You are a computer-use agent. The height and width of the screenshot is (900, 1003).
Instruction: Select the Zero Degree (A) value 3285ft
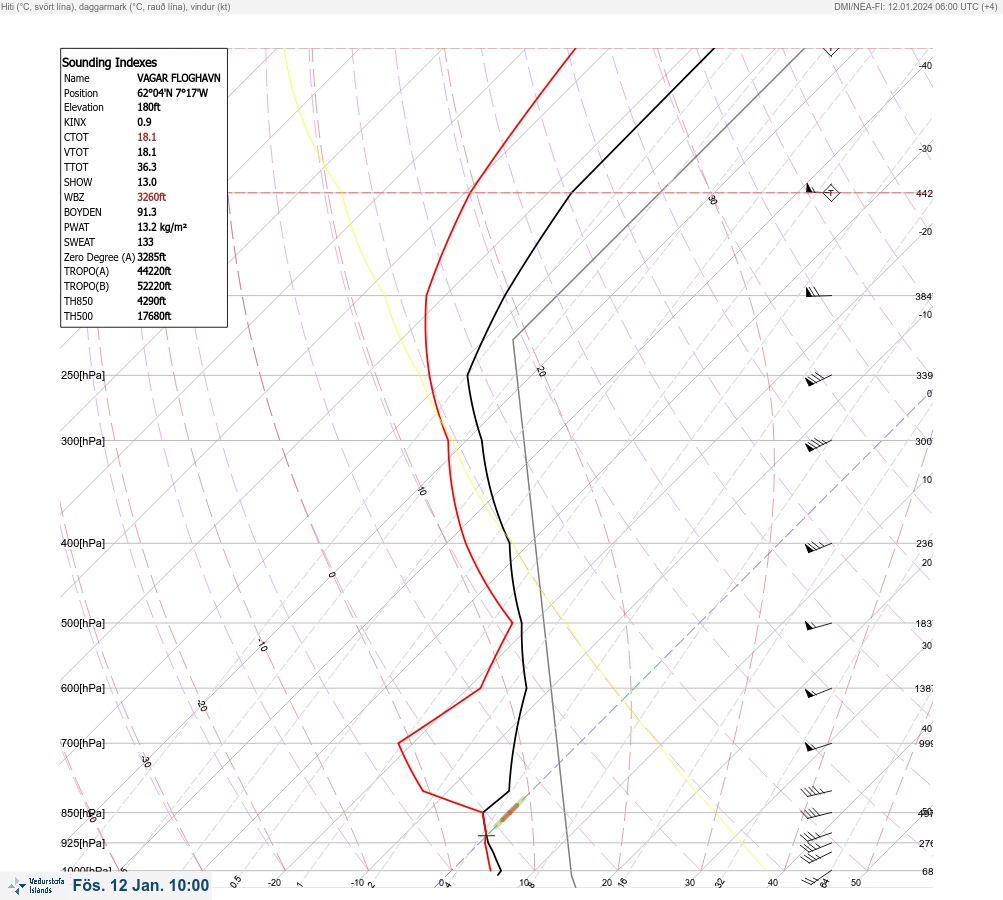tap(152, 257)
